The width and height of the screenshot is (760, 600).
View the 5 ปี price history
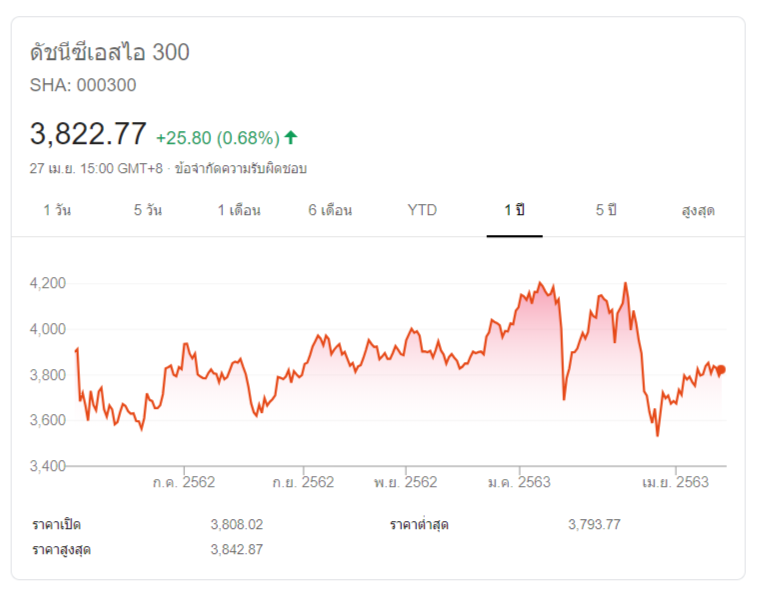606,210
